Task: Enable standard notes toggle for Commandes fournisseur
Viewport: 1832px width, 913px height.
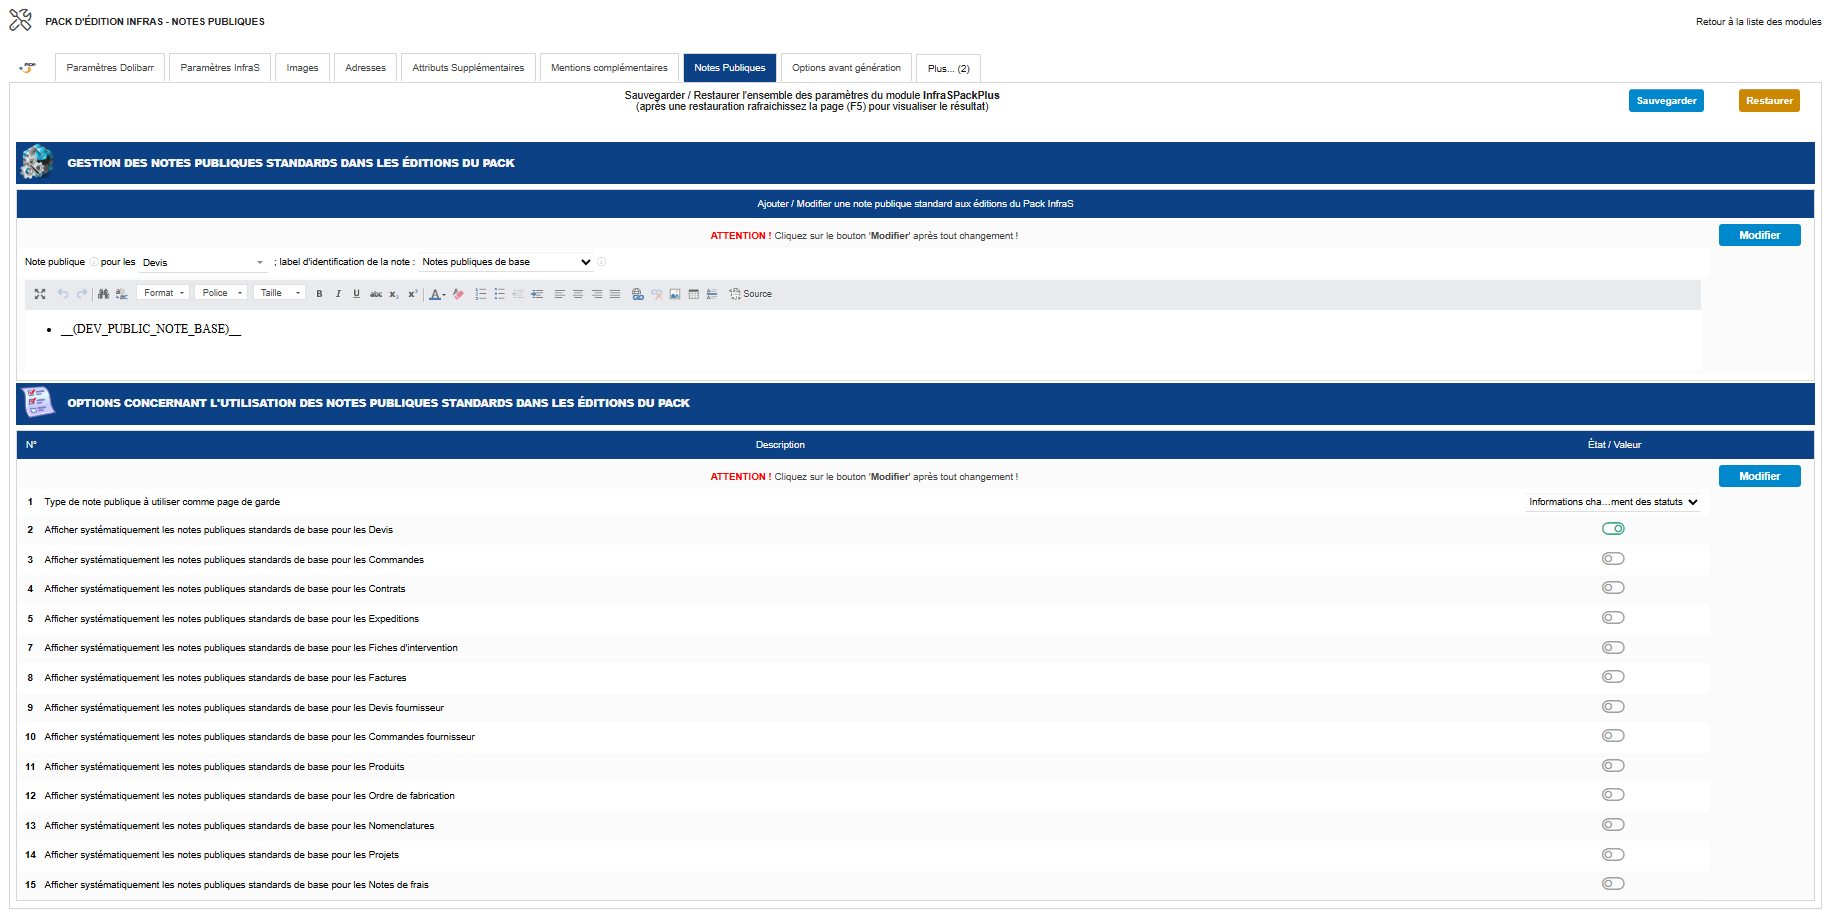Action: (x=1613, y=736)
